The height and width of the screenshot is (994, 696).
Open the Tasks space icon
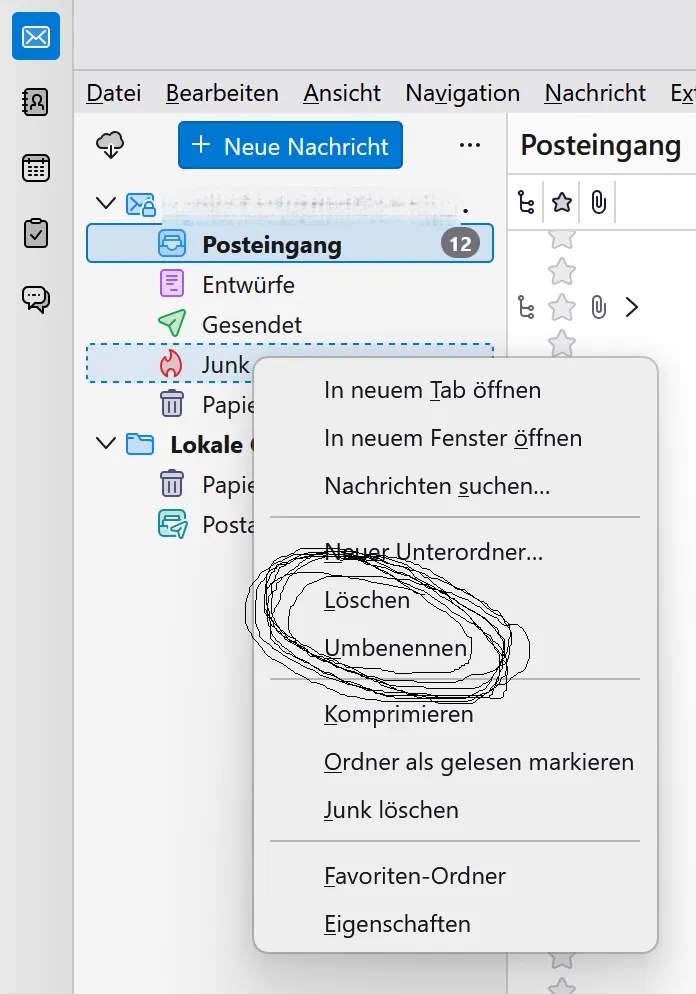(x=35, y=234)
